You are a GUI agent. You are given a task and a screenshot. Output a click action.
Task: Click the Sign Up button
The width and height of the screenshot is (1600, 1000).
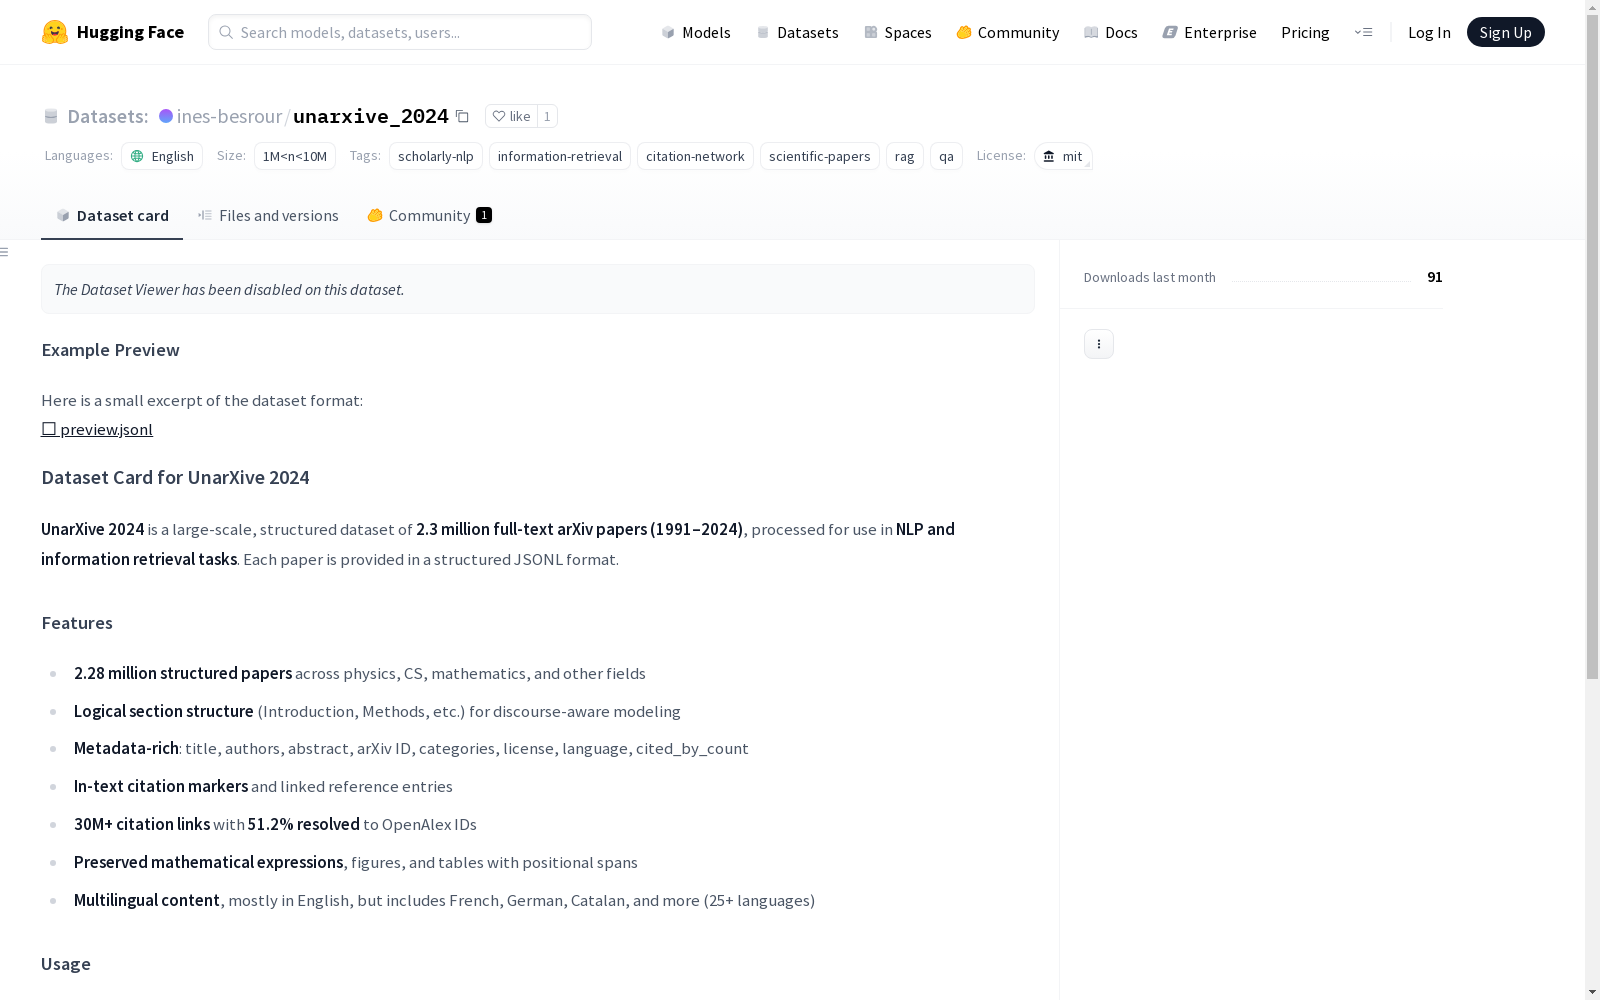tap(1506, 32)
